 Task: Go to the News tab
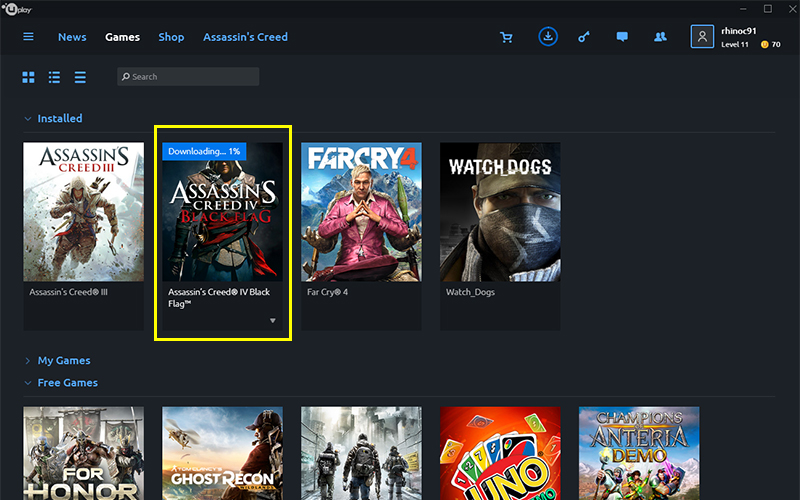click(72, 37)
